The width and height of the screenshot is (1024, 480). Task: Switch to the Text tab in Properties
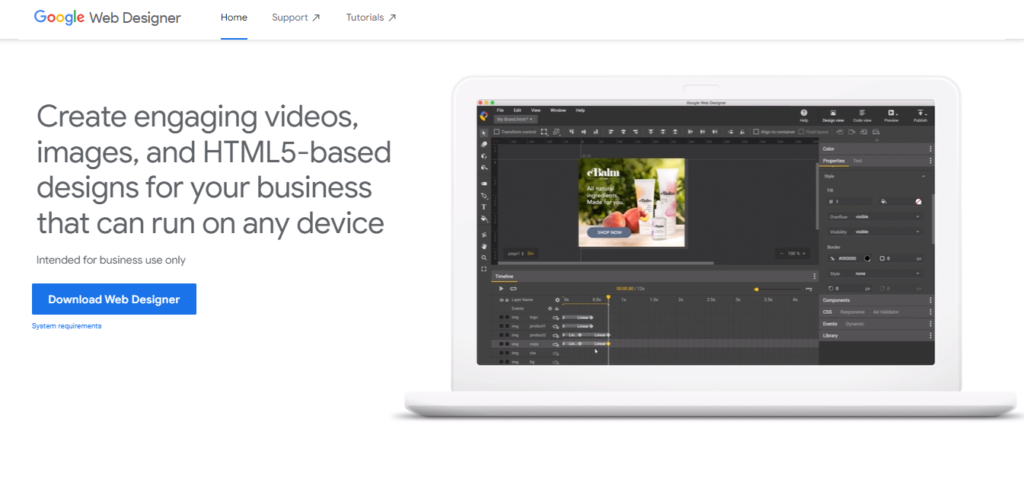tap(857, 161)
